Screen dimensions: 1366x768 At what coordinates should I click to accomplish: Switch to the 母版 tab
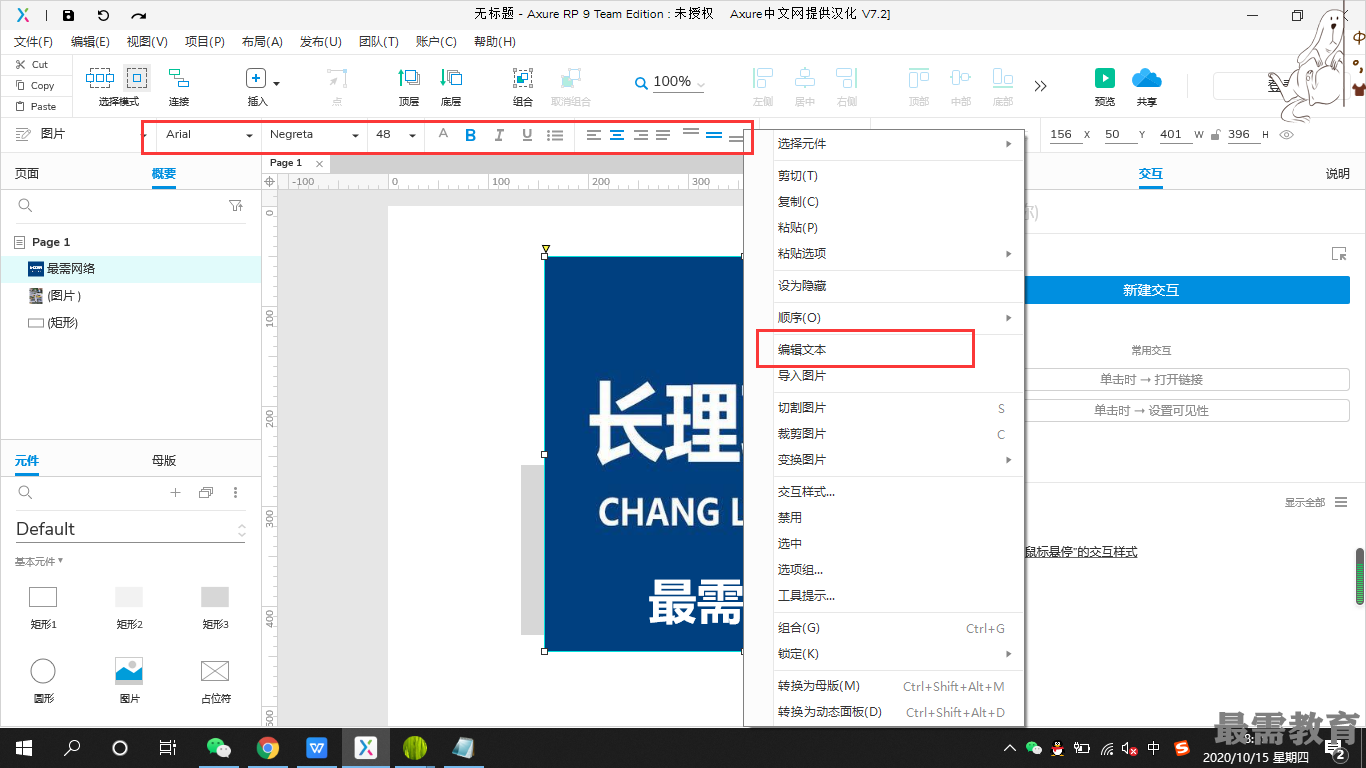[164, 461]
